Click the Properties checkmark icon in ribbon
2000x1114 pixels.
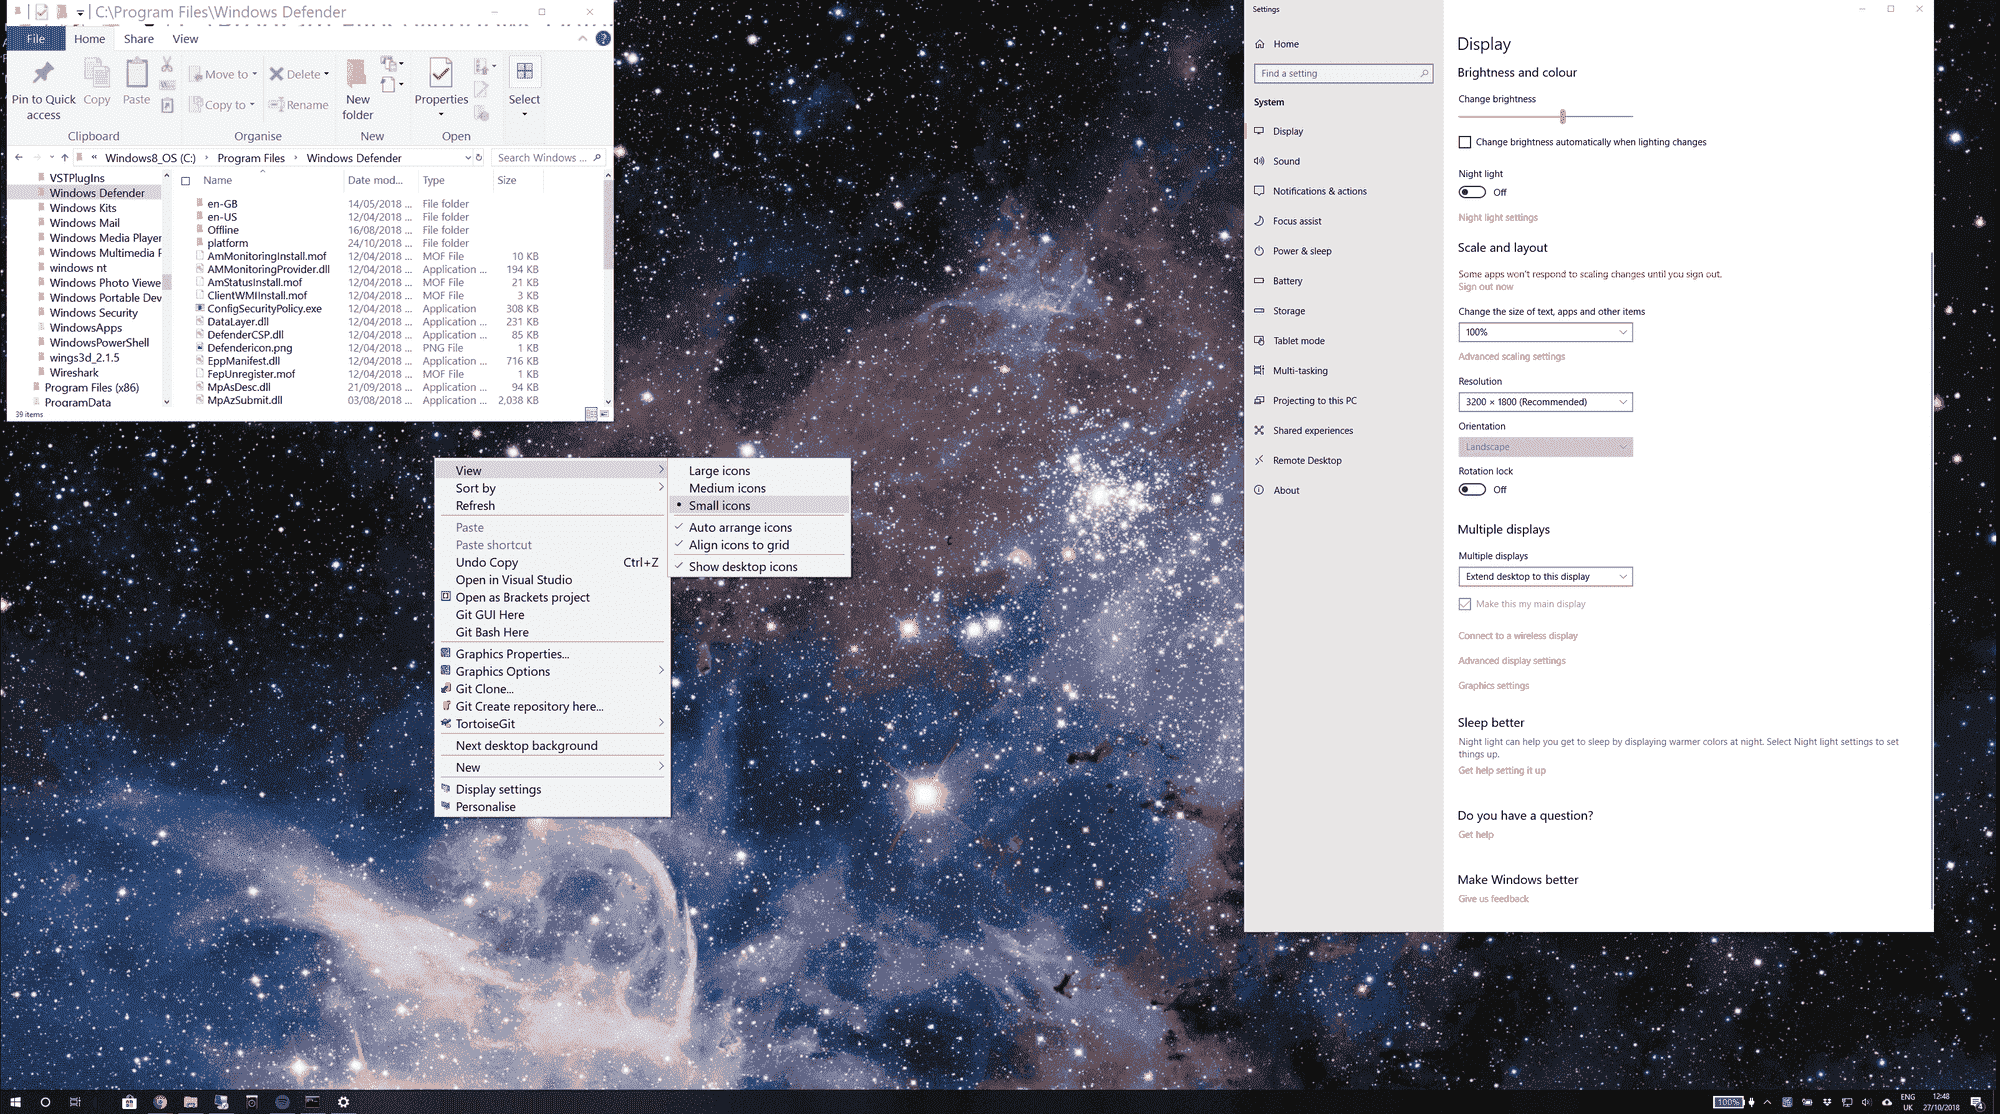point(441,74)
